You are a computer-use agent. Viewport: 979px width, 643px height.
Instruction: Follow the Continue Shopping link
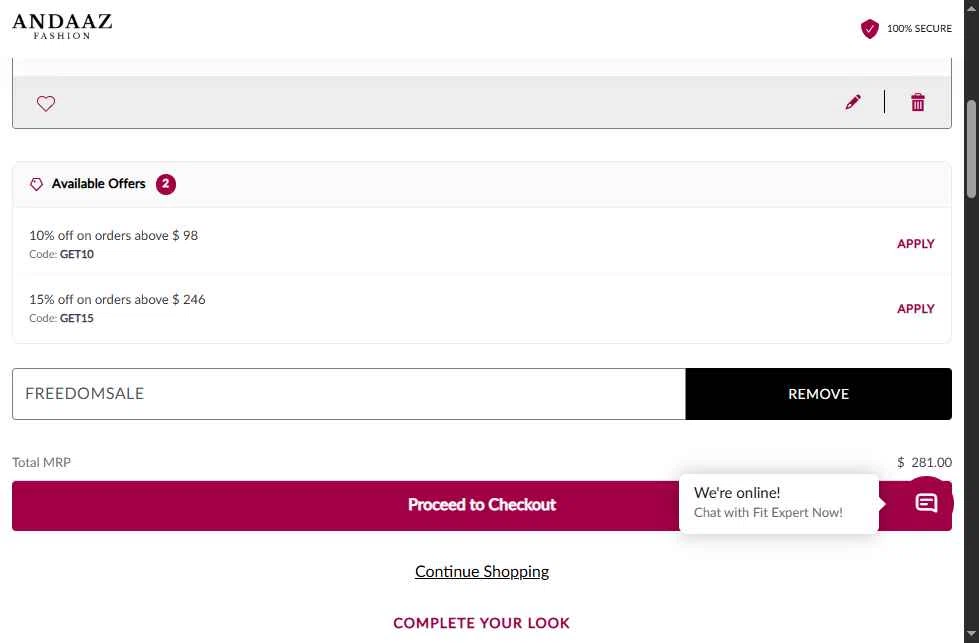click(x=481, y=572)
